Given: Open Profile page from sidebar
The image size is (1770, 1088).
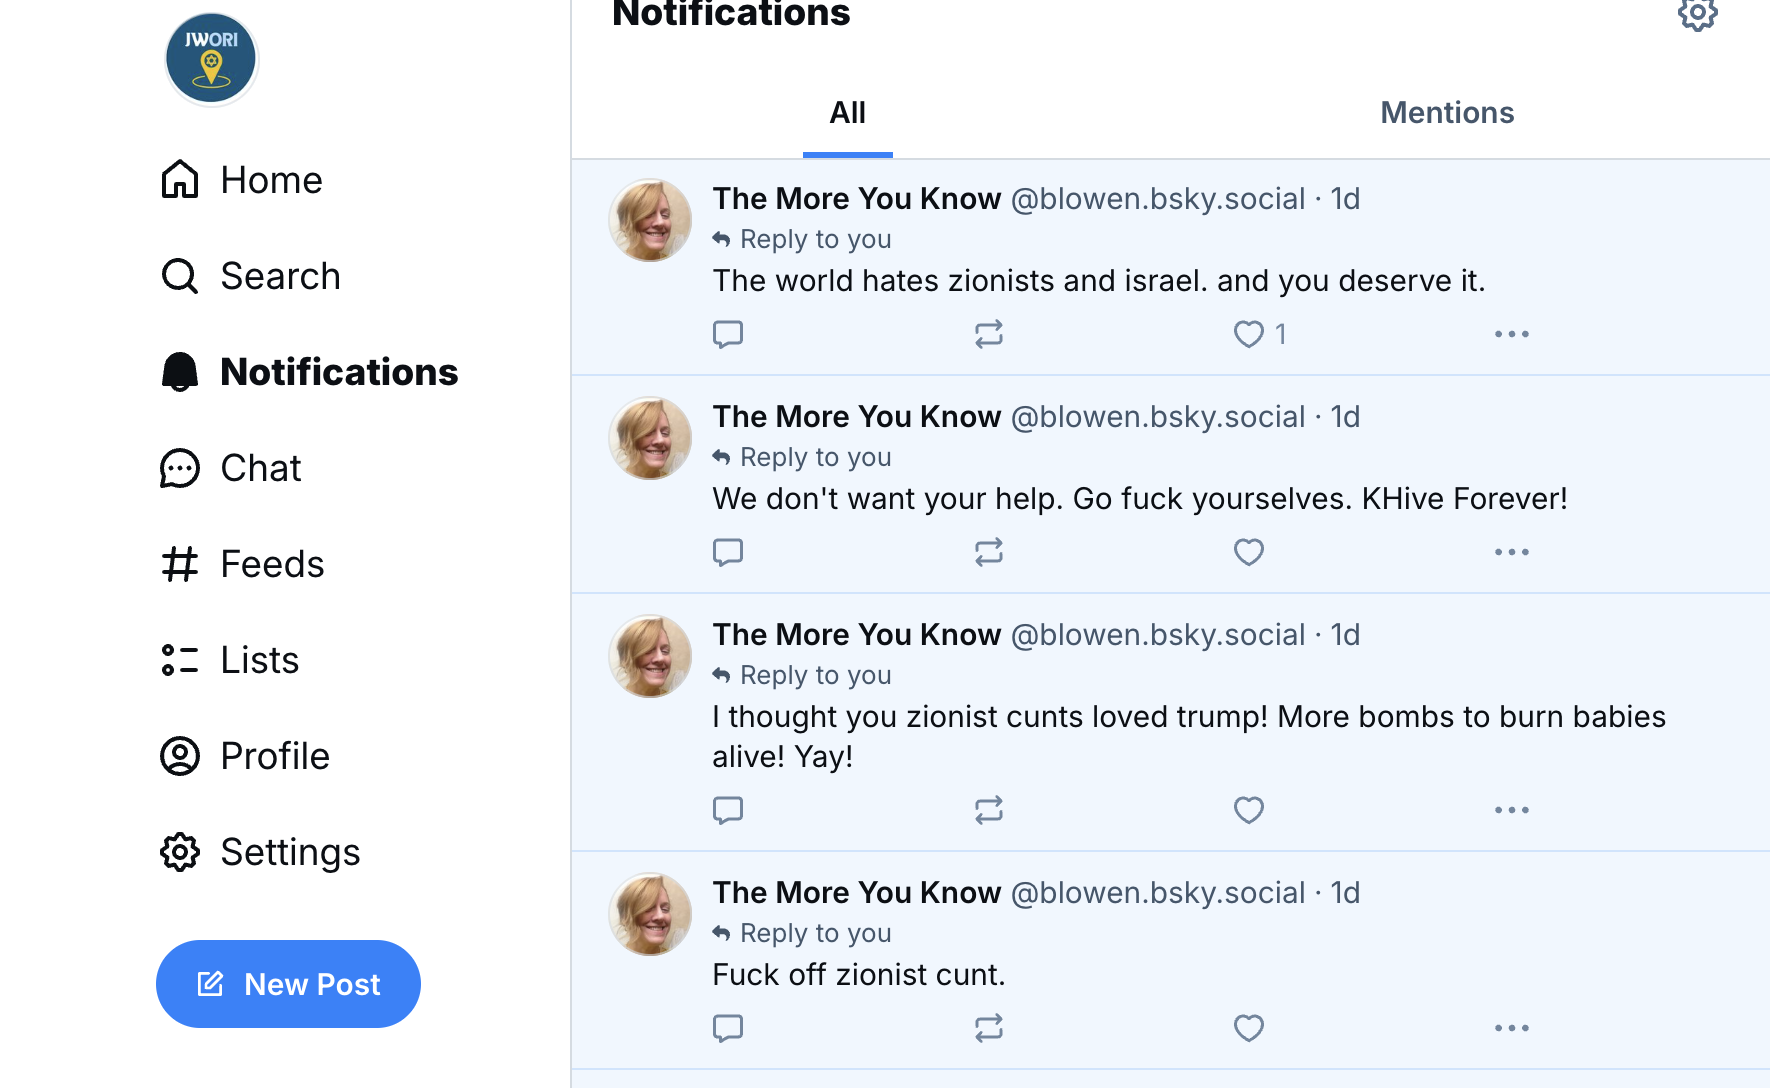Looking at the screenshot, I should (245, 756).
